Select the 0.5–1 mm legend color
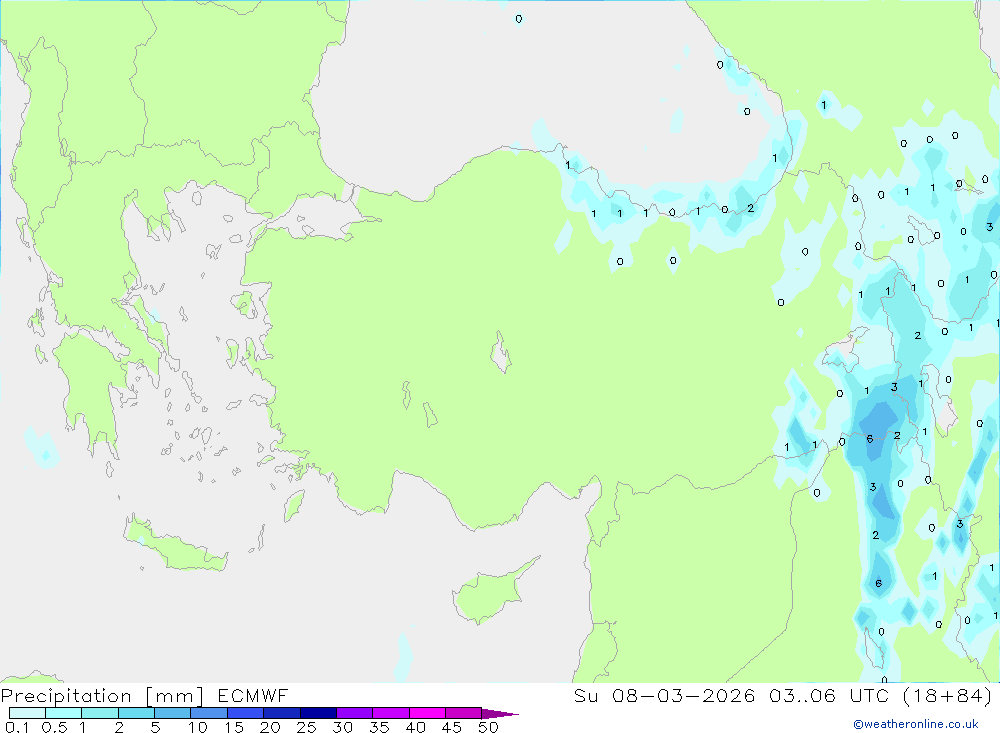The height and width of the screenshot is (733, 1000). pyautogui.click(x=64, y=713)
